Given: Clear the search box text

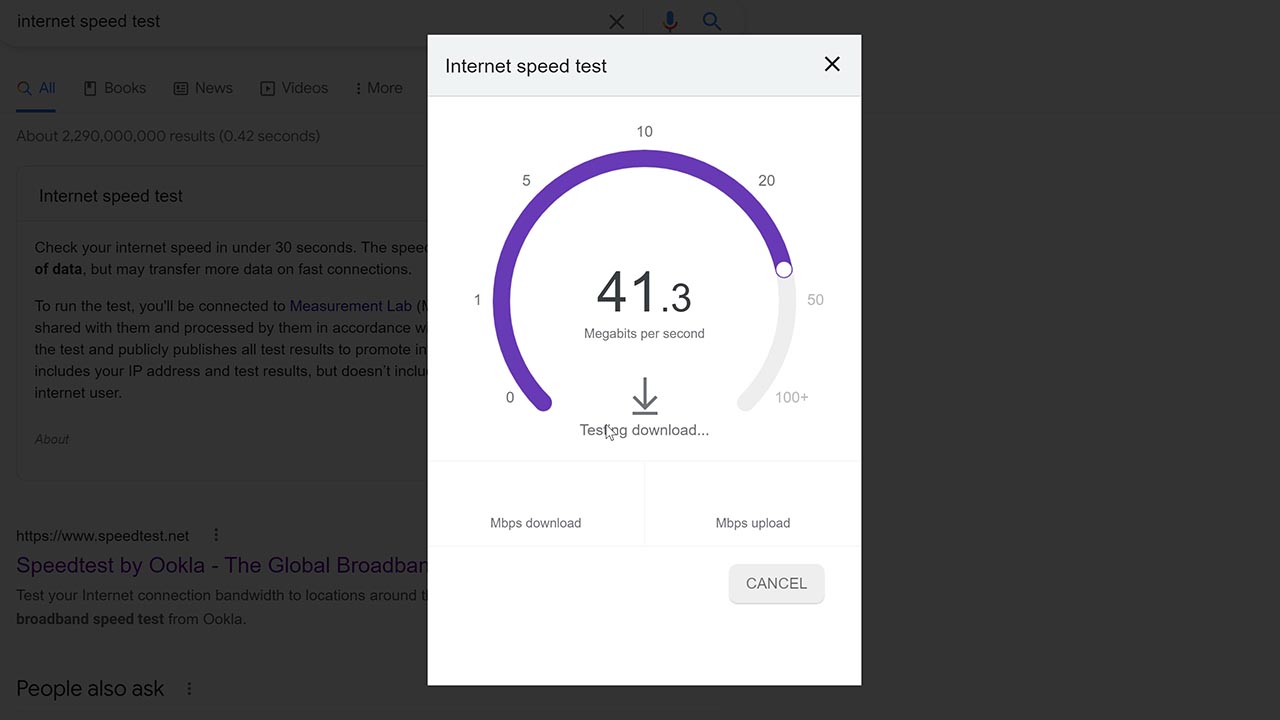Looking at the screenshot, I should click(617, 21).
